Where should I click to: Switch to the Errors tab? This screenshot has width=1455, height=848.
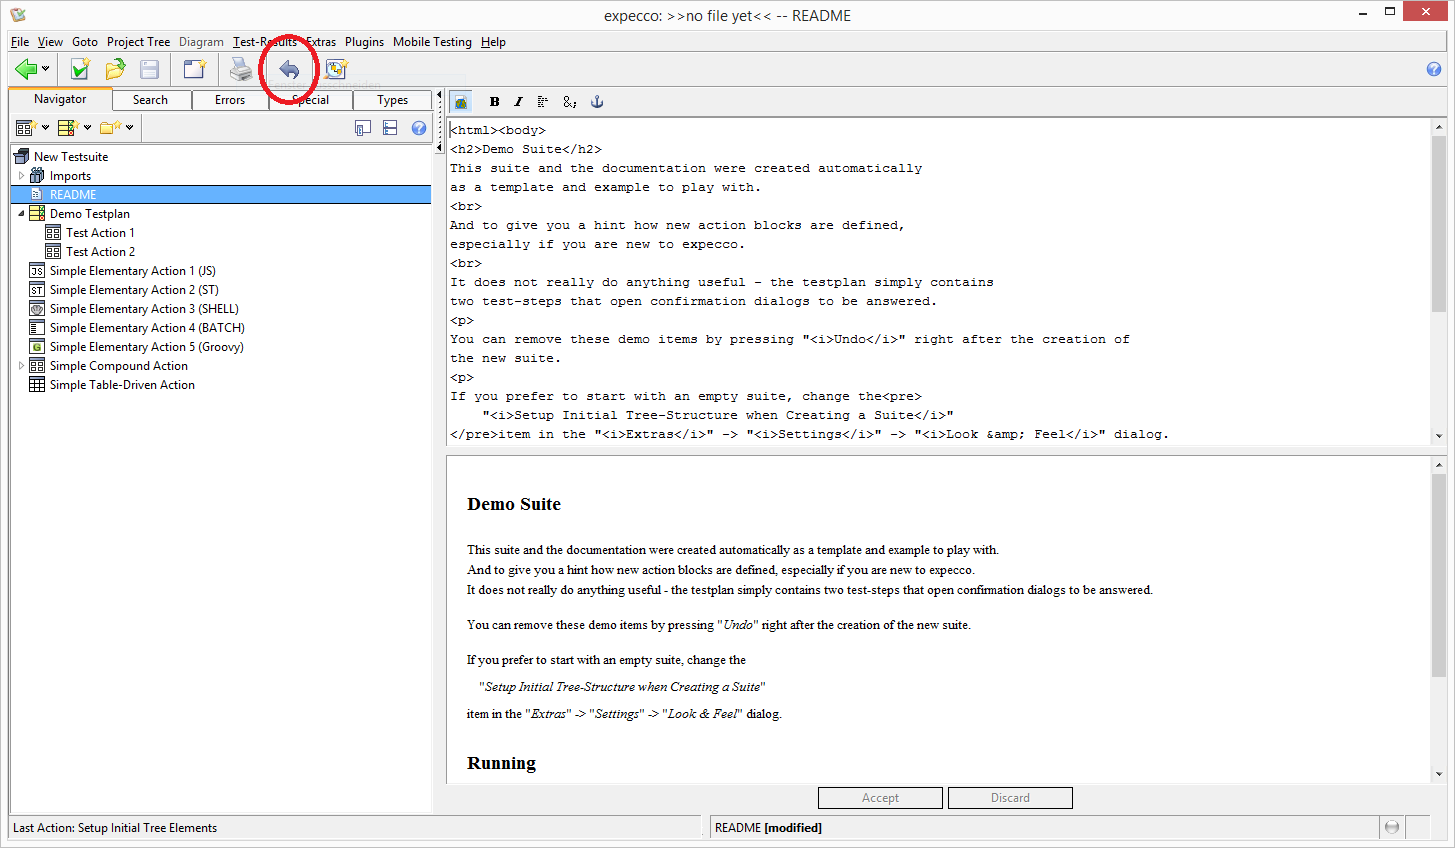pos(230,100)
